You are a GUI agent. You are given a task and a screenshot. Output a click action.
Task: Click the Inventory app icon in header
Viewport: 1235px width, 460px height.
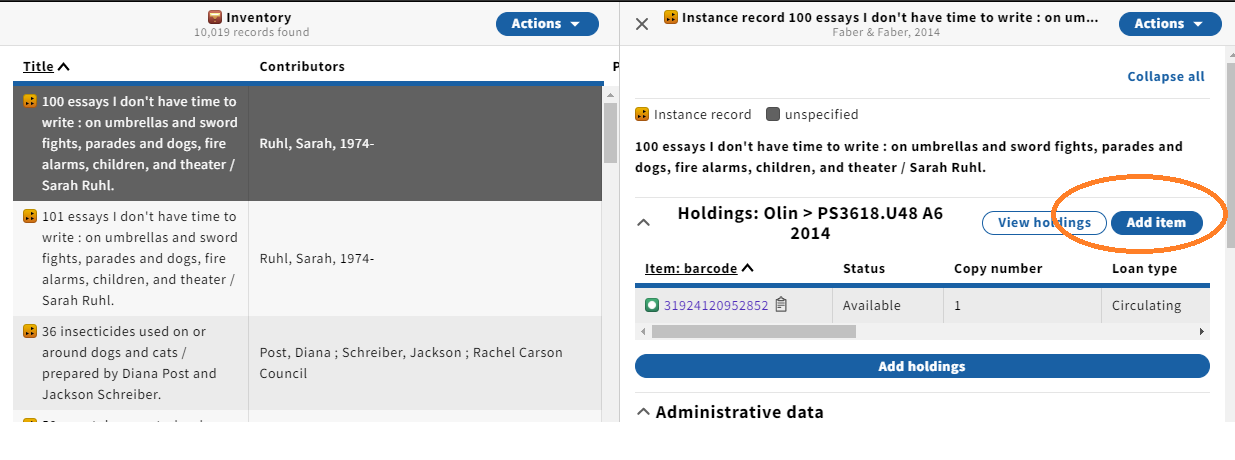pos(215,17)
